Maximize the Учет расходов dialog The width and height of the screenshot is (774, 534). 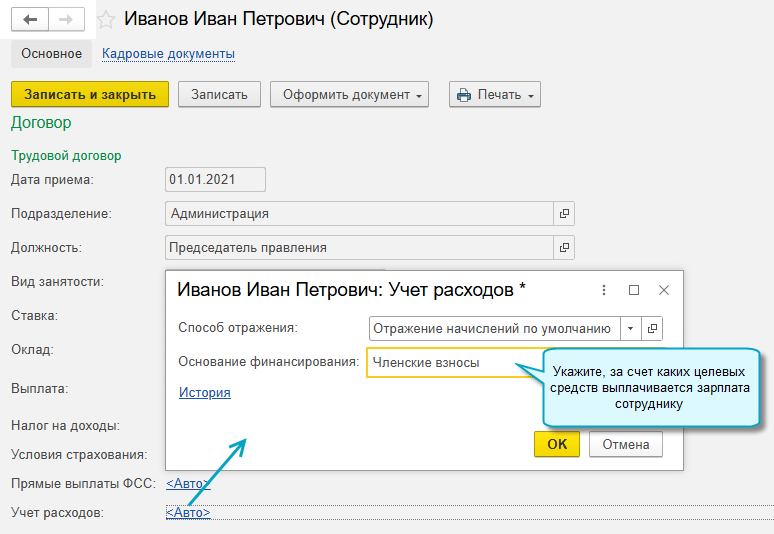pos(634,290)
